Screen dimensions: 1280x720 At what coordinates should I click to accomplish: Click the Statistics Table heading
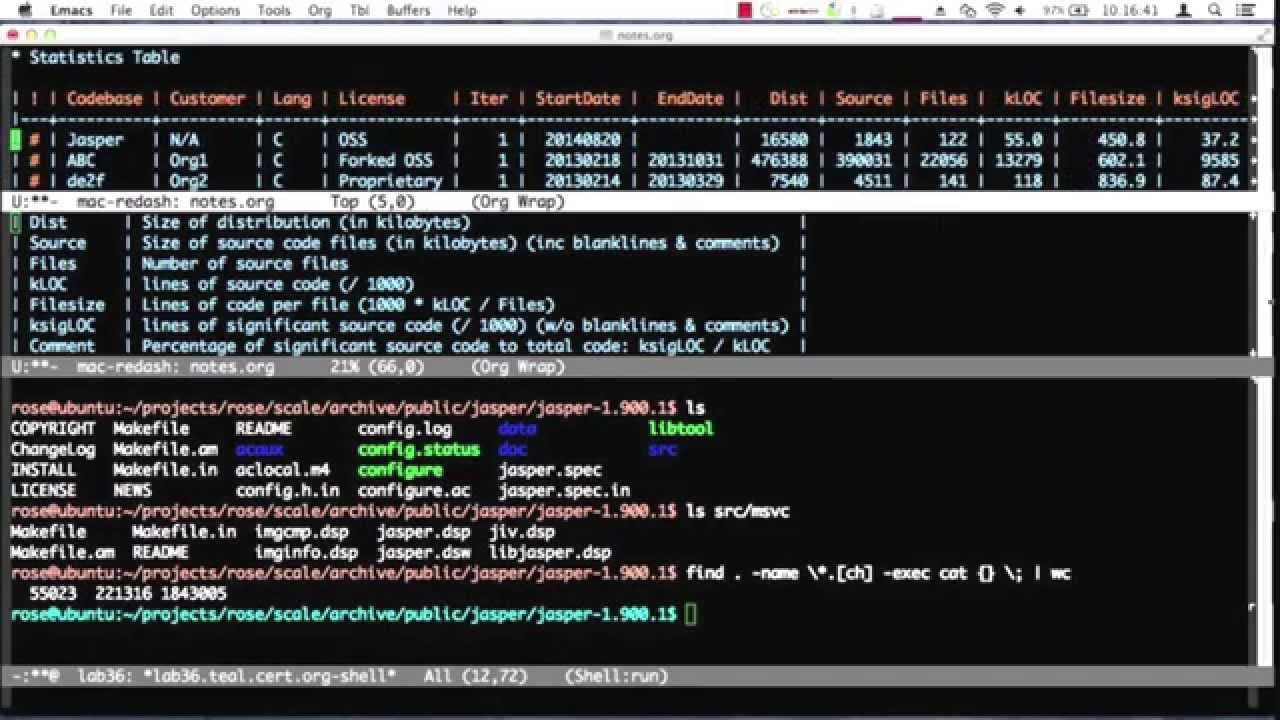pyautogui.click(x=104, y=57)
